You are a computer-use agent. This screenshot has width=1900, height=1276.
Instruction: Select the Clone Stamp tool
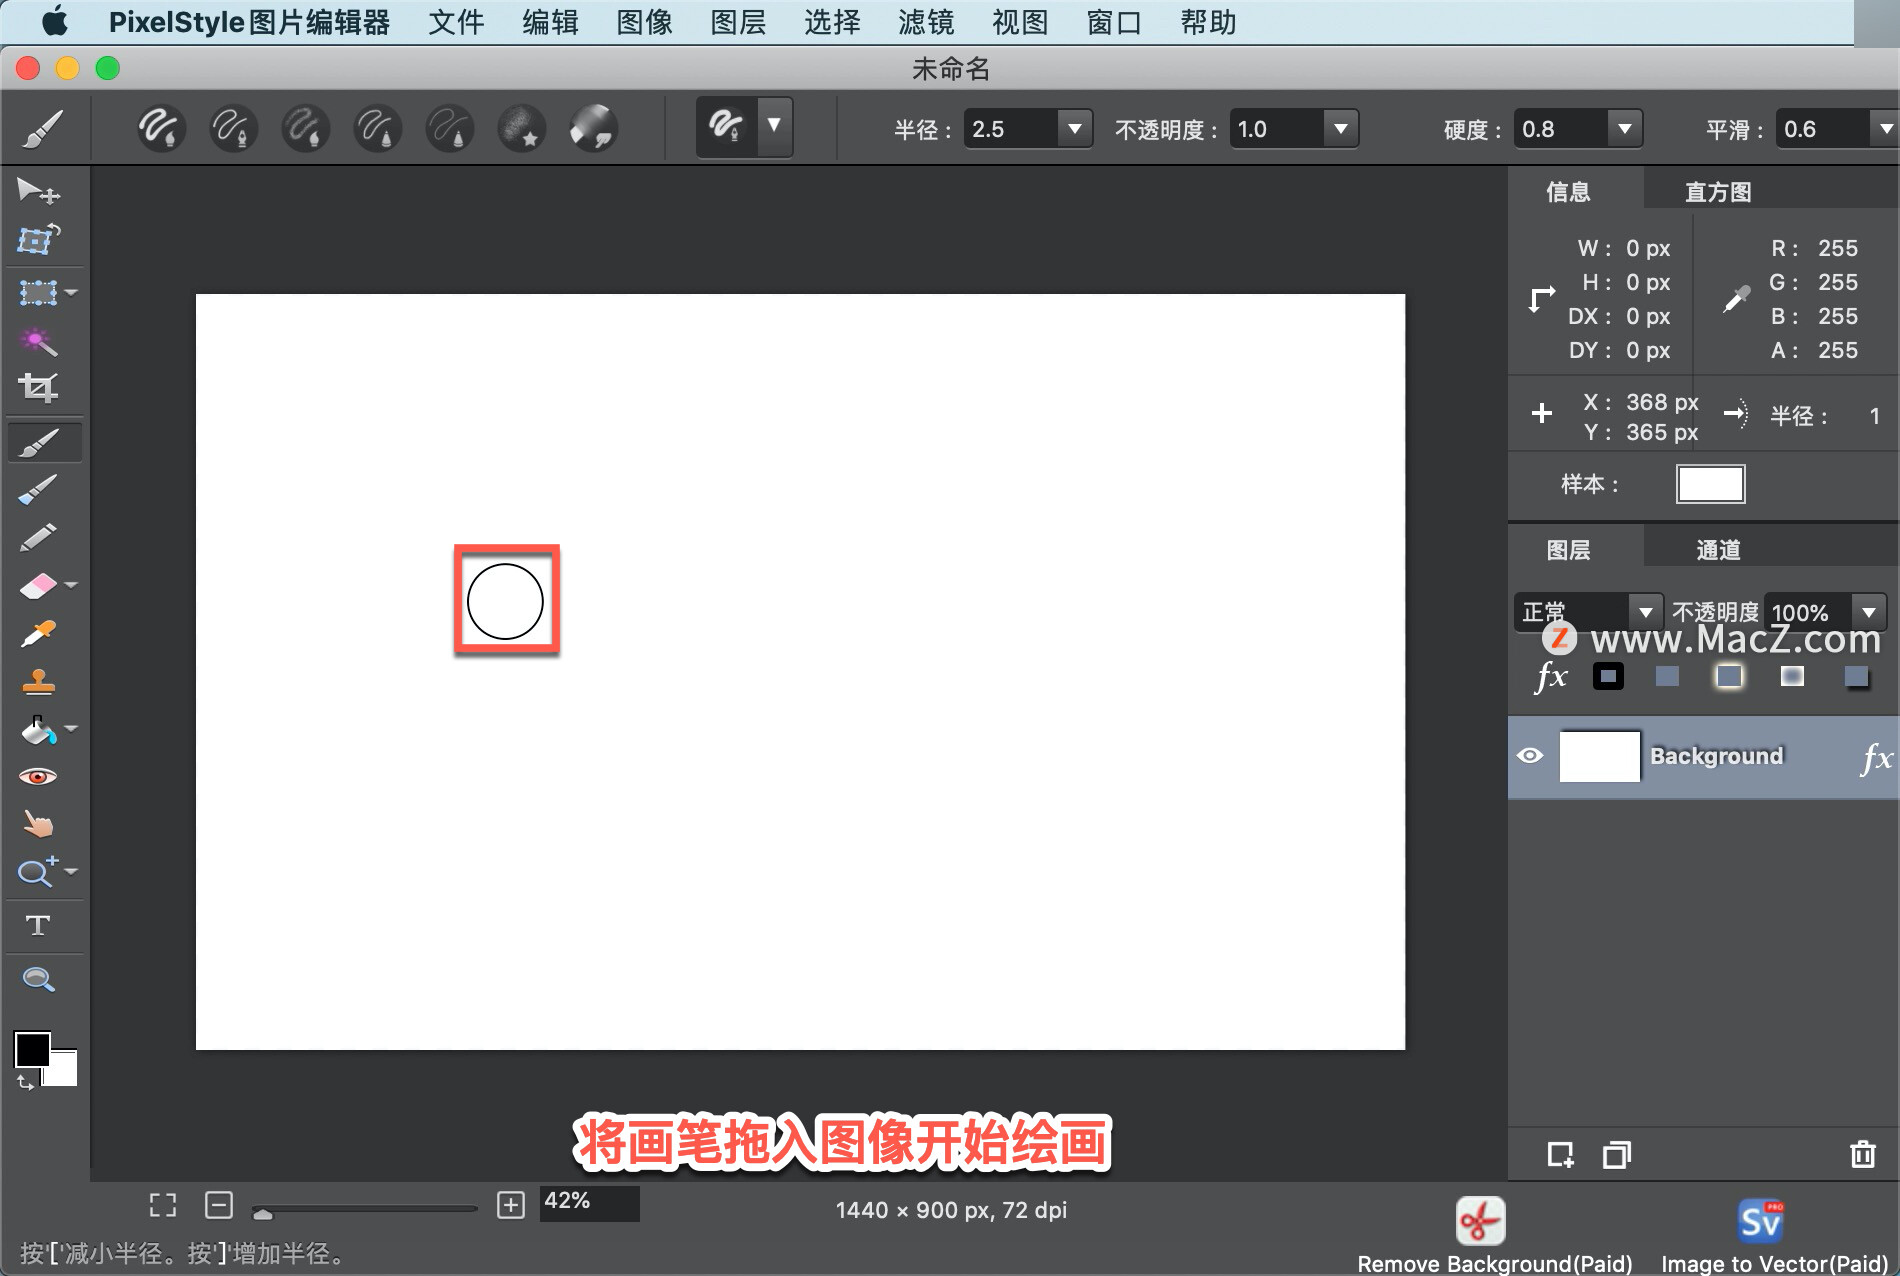tap(38, 681)
